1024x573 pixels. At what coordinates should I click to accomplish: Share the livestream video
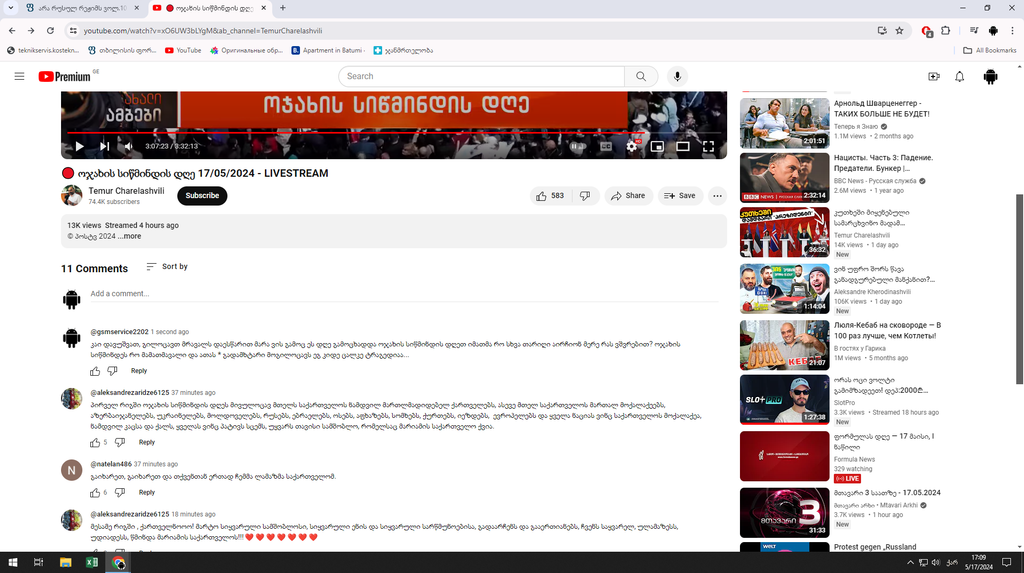[x=628, y=195]
